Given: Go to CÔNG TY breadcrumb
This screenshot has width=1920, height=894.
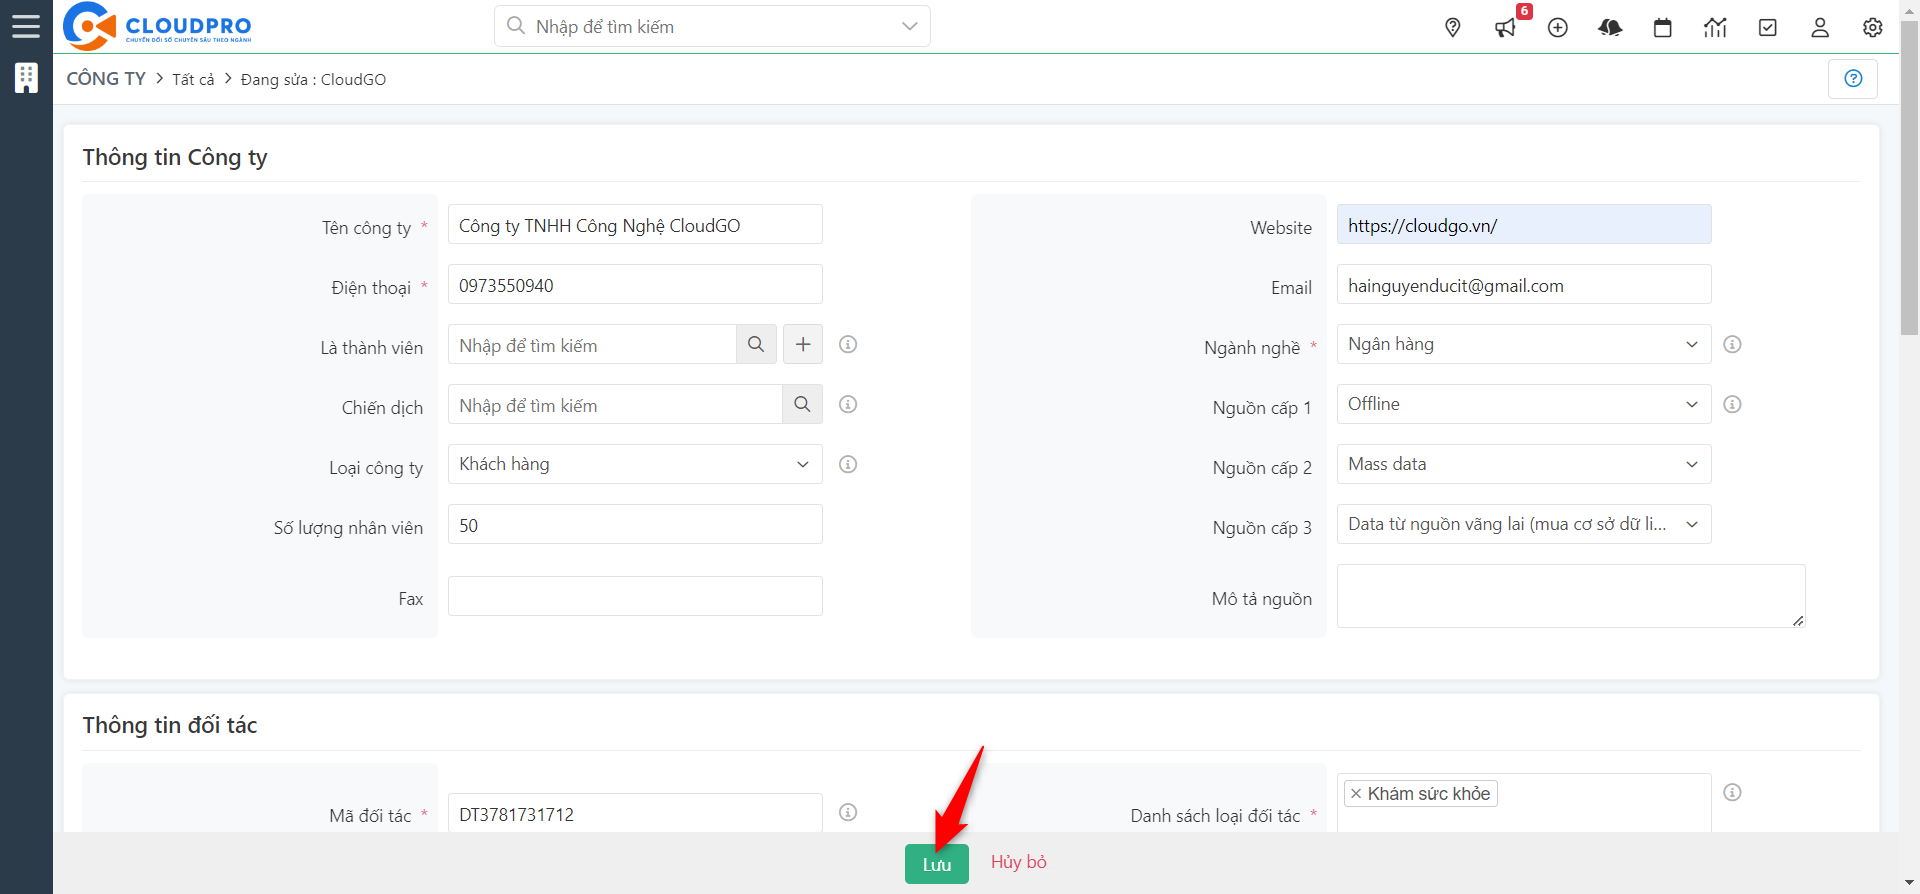Looking at the screenshot, I should tap(106, 78).
